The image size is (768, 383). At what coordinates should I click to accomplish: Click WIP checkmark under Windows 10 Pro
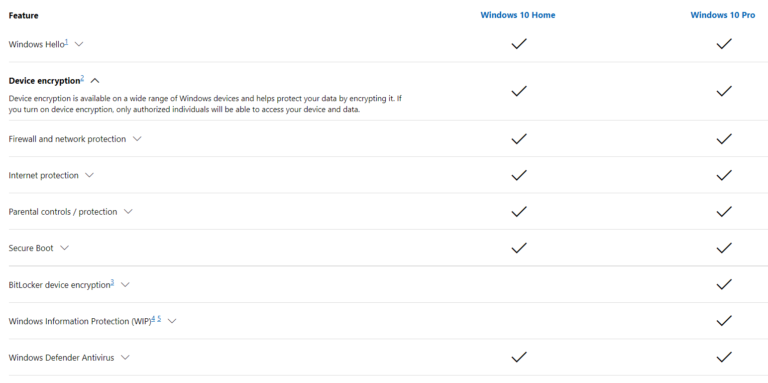[724, 321]
